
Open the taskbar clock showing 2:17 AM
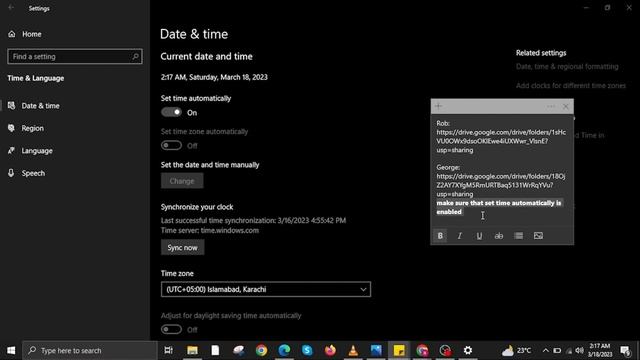click(x=600, y=350)
